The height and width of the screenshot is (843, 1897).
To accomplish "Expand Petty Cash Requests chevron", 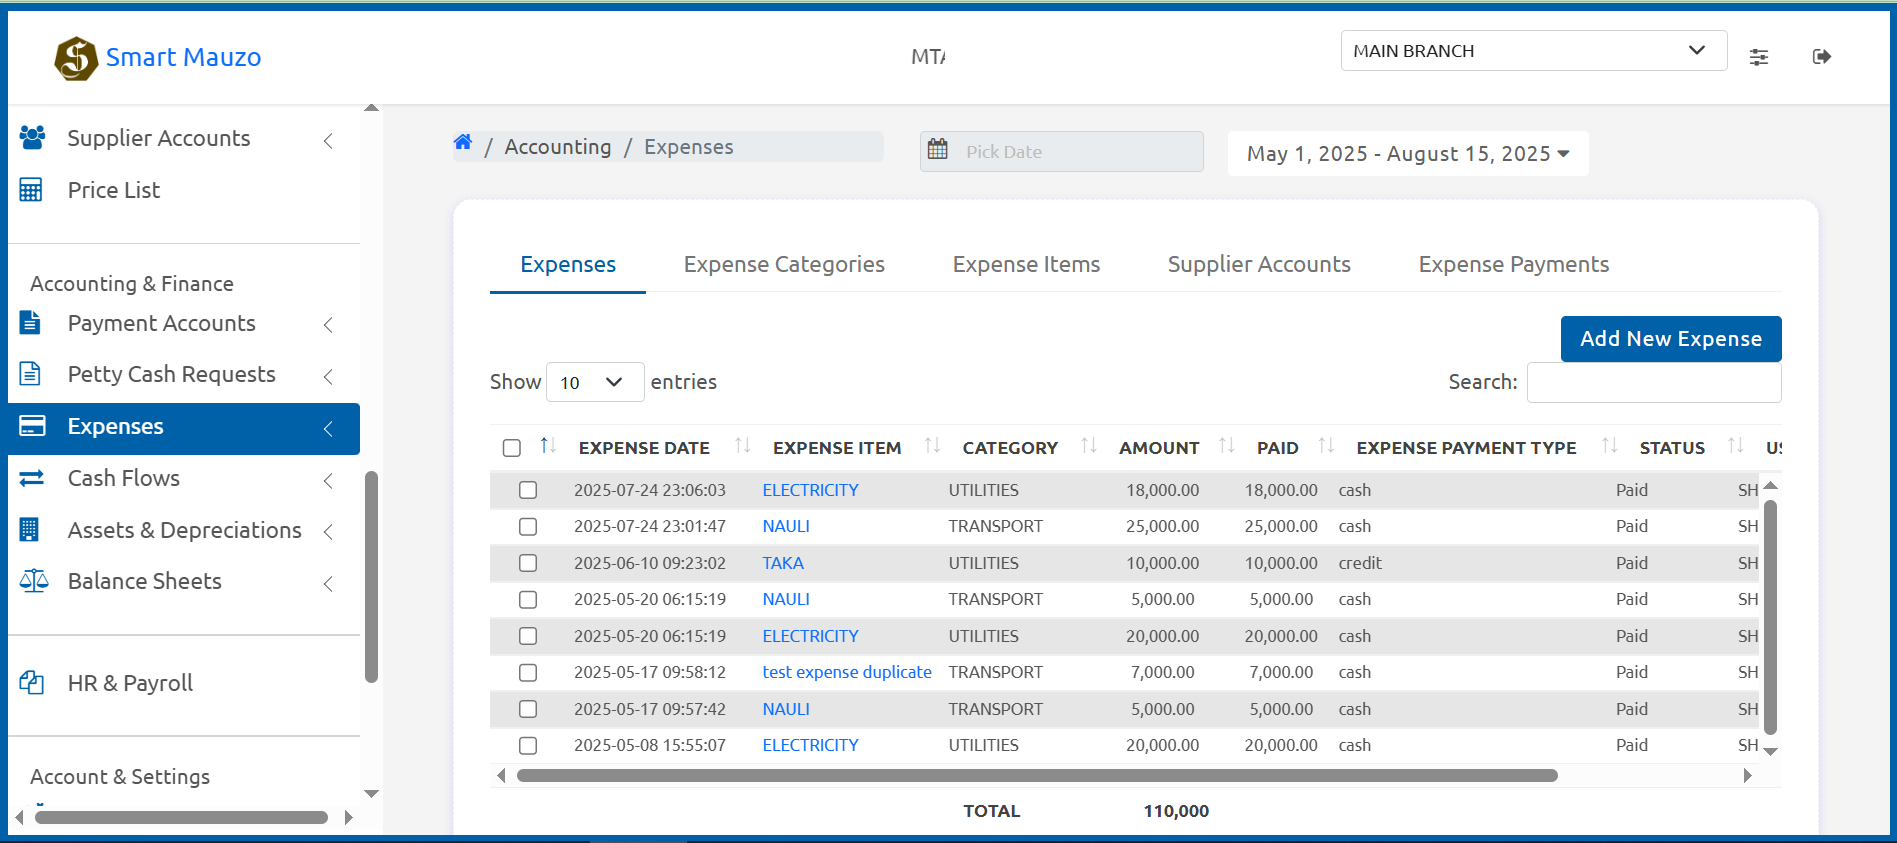I will coord(328,376).
